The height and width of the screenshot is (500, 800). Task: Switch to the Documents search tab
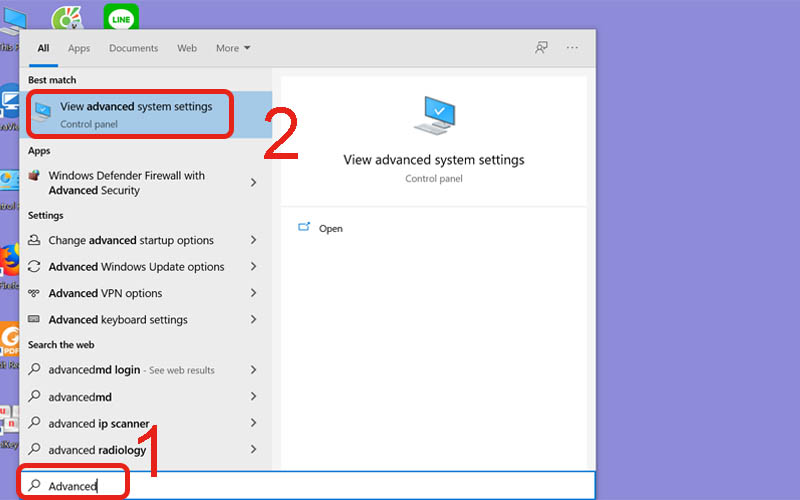133,48
